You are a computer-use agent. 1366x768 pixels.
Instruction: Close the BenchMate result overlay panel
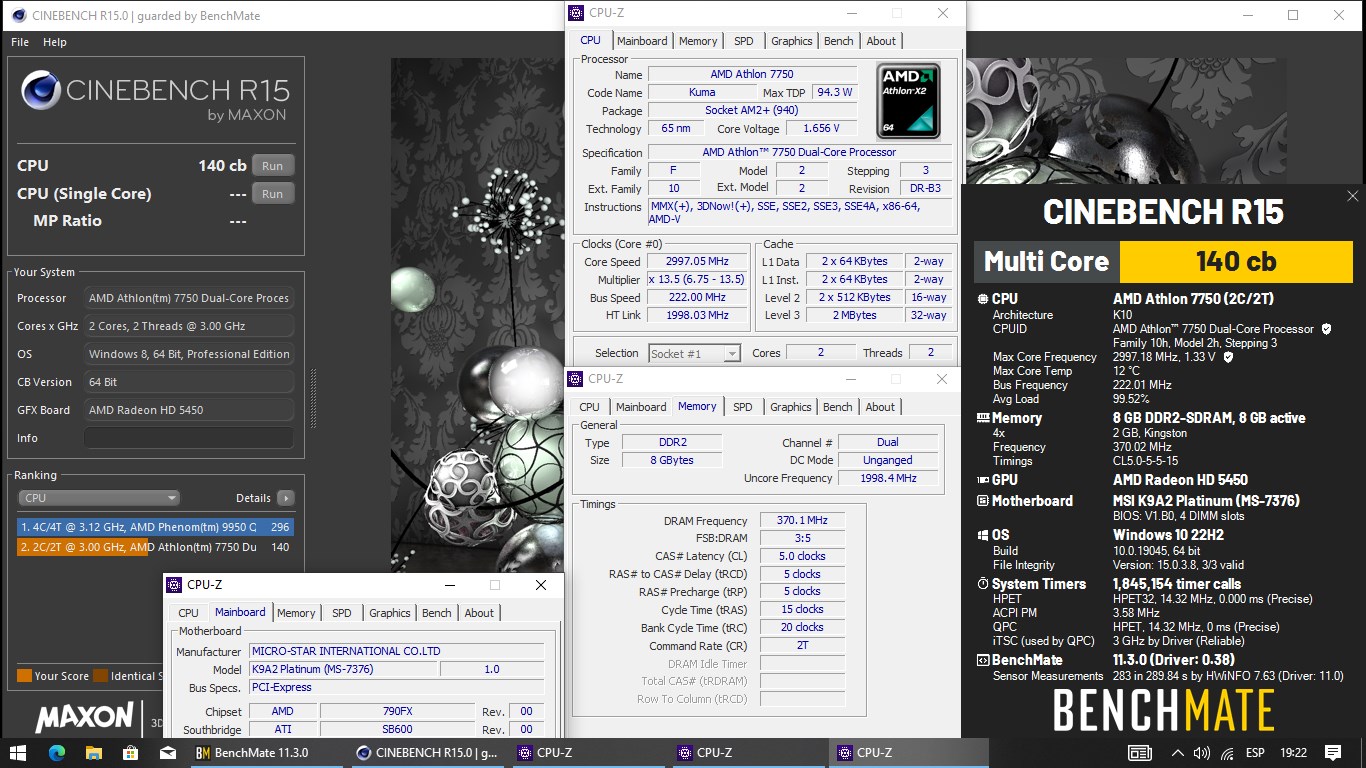pos(1352,196)
